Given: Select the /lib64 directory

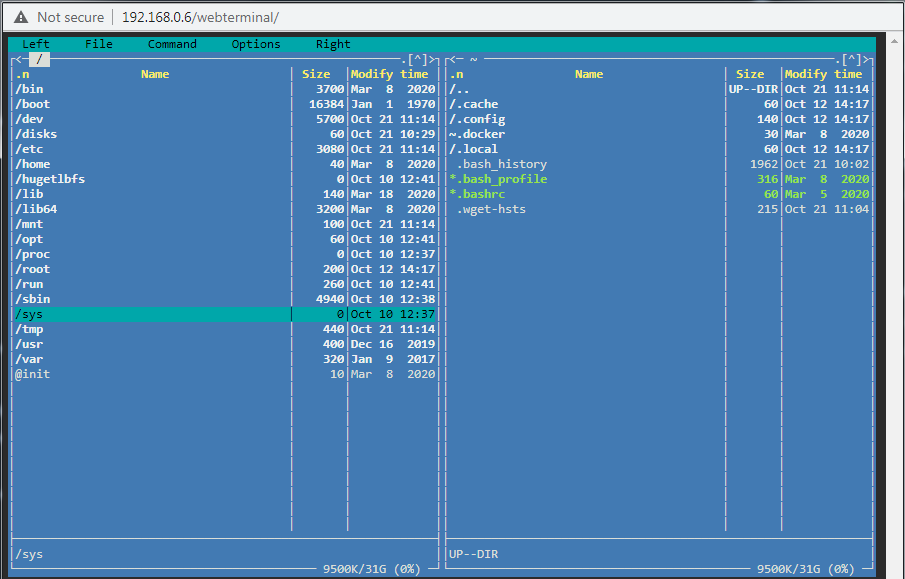Looking at the screenshot, I should (225, 209).
